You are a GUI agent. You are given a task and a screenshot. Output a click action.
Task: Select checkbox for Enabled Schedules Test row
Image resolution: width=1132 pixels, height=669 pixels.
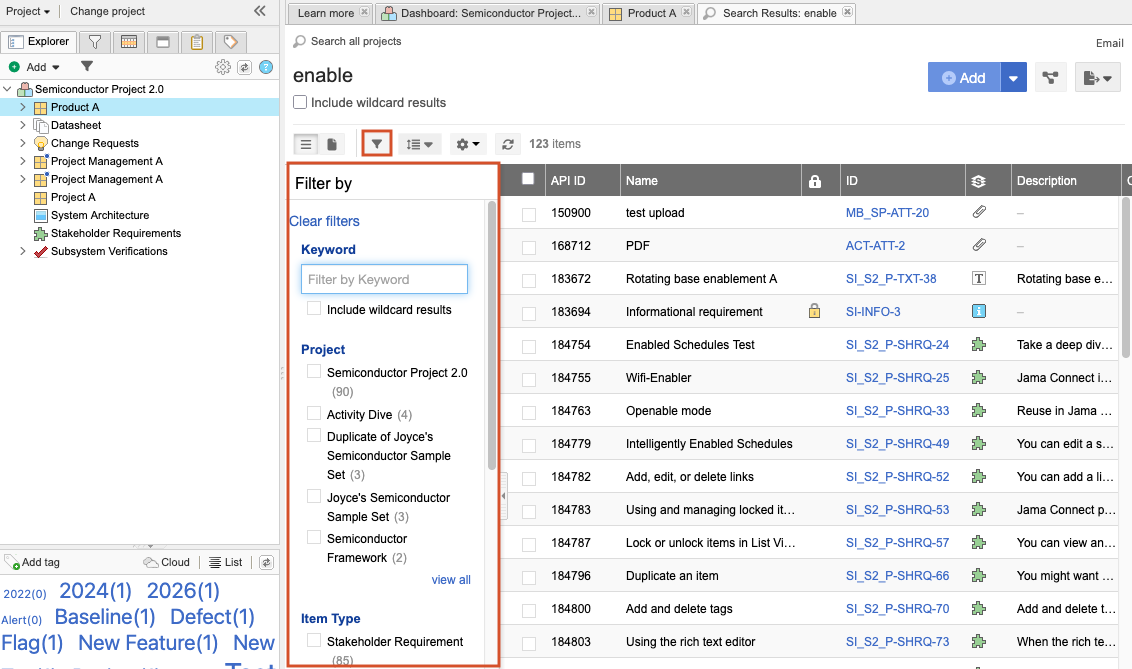[529, 346]
